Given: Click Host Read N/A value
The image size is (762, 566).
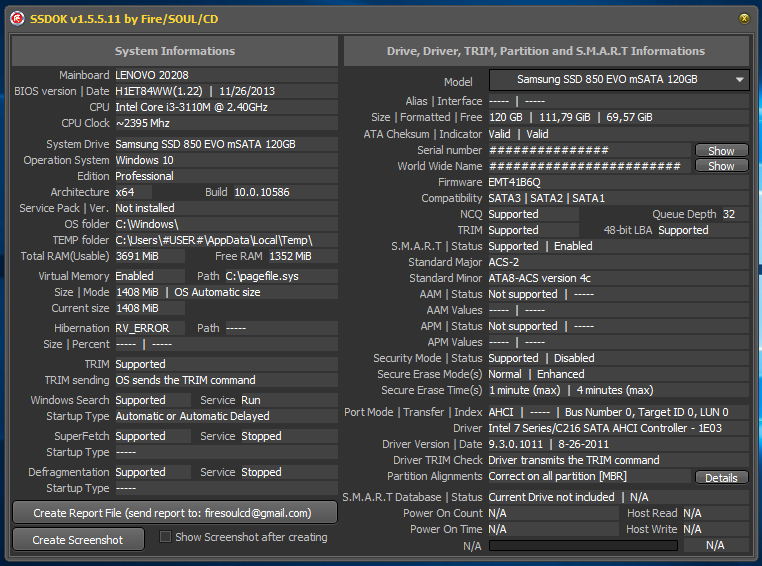Looking at the screenshot, I should pos(692,513).
